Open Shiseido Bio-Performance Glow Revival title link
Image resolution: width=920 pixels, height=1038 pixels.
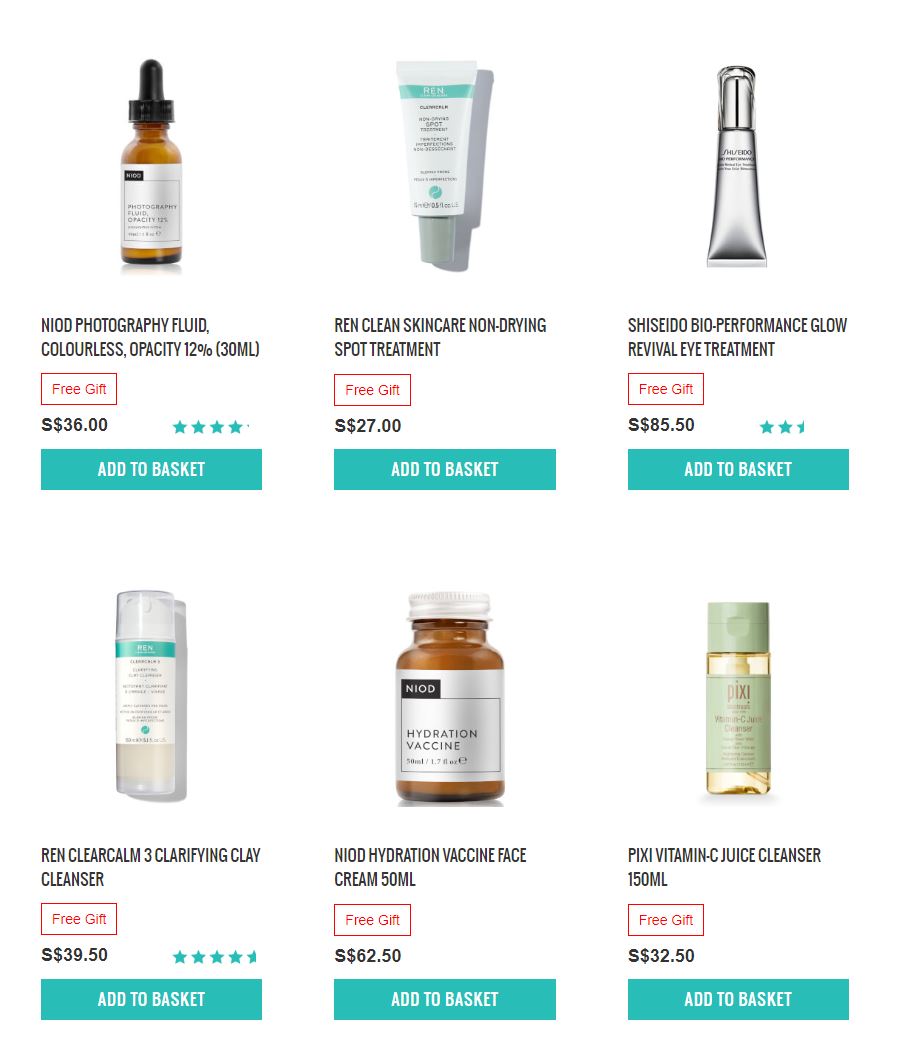(737, 337)
